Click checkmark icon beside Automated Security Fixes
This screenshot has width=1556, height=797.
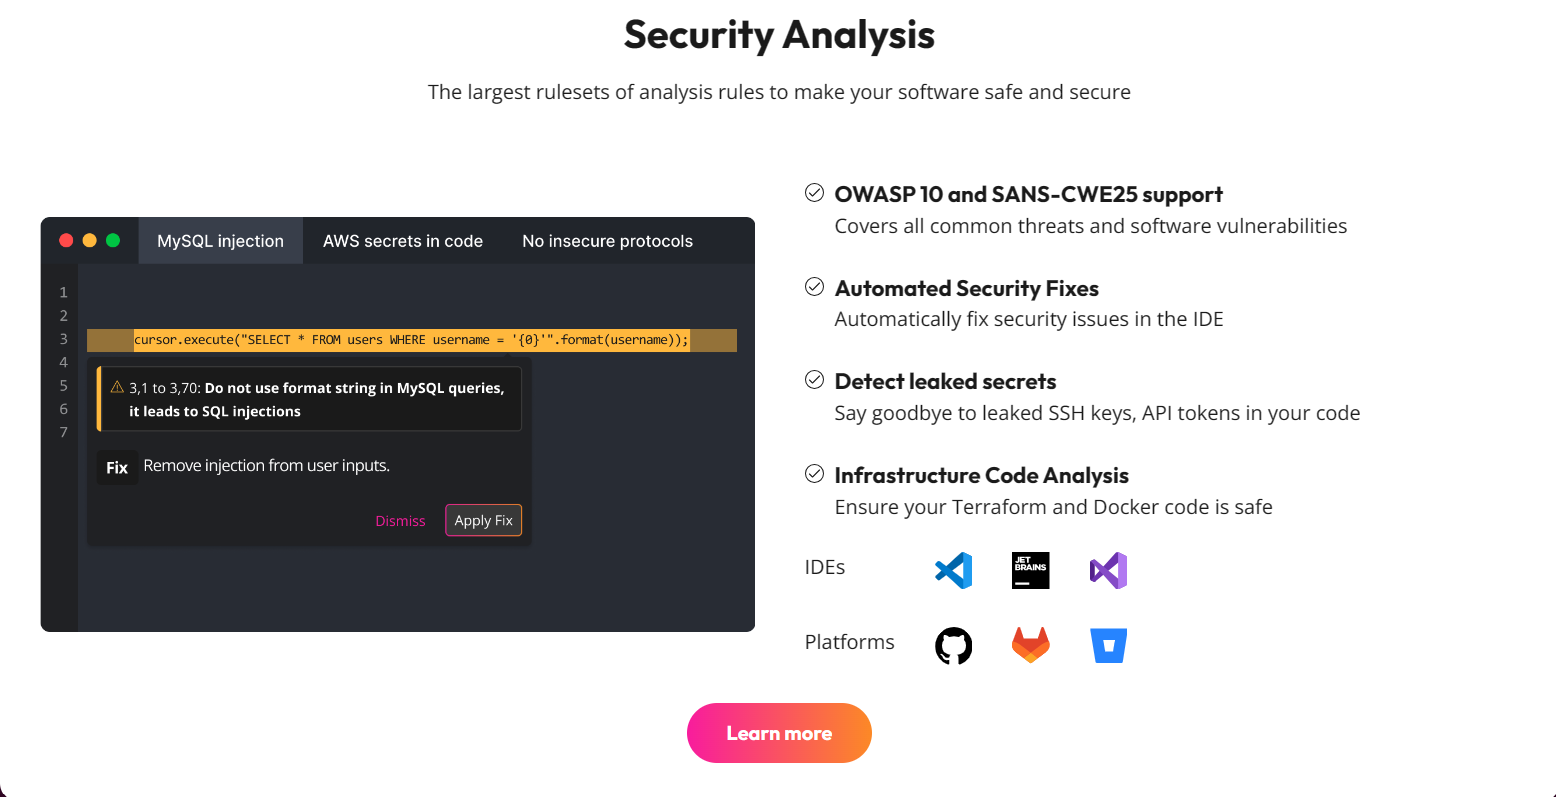tap(814, 287)
